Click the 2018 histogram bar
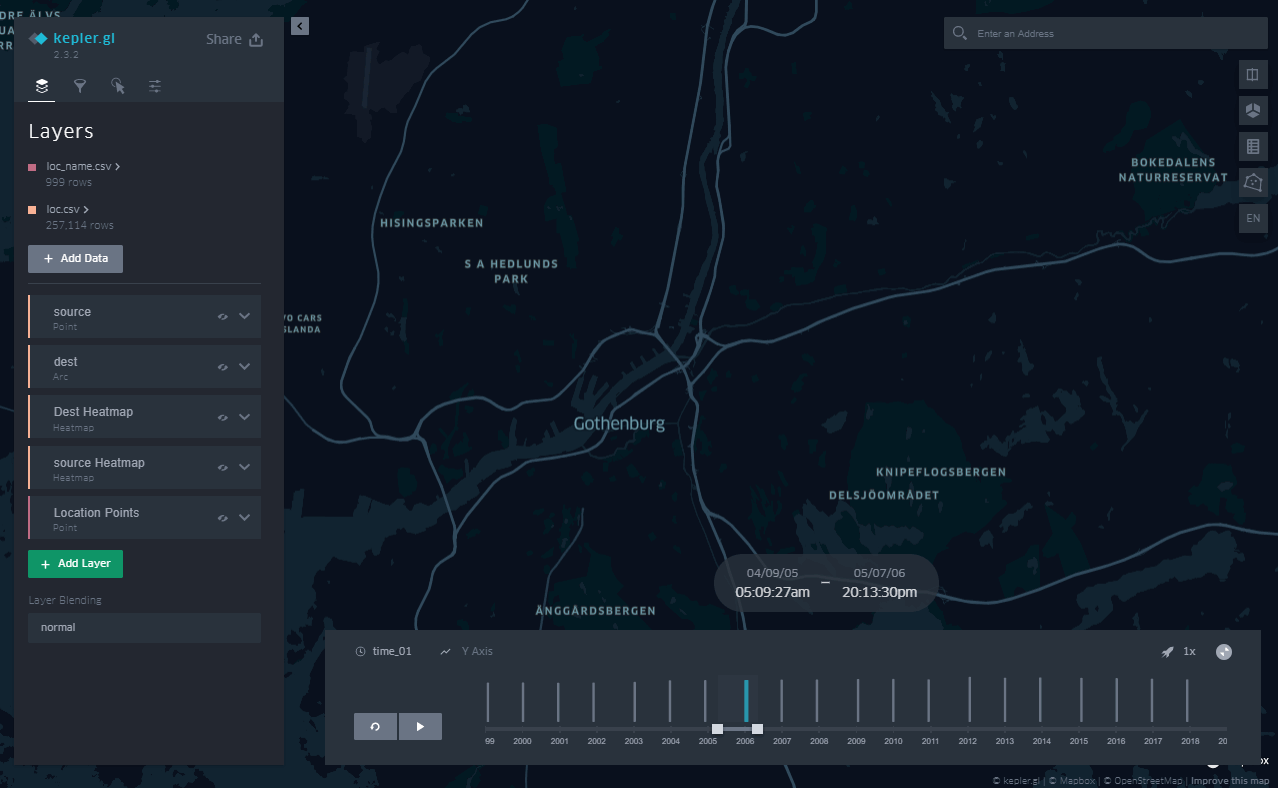This screenshot has width=1278, height=788. (1187, 700)
